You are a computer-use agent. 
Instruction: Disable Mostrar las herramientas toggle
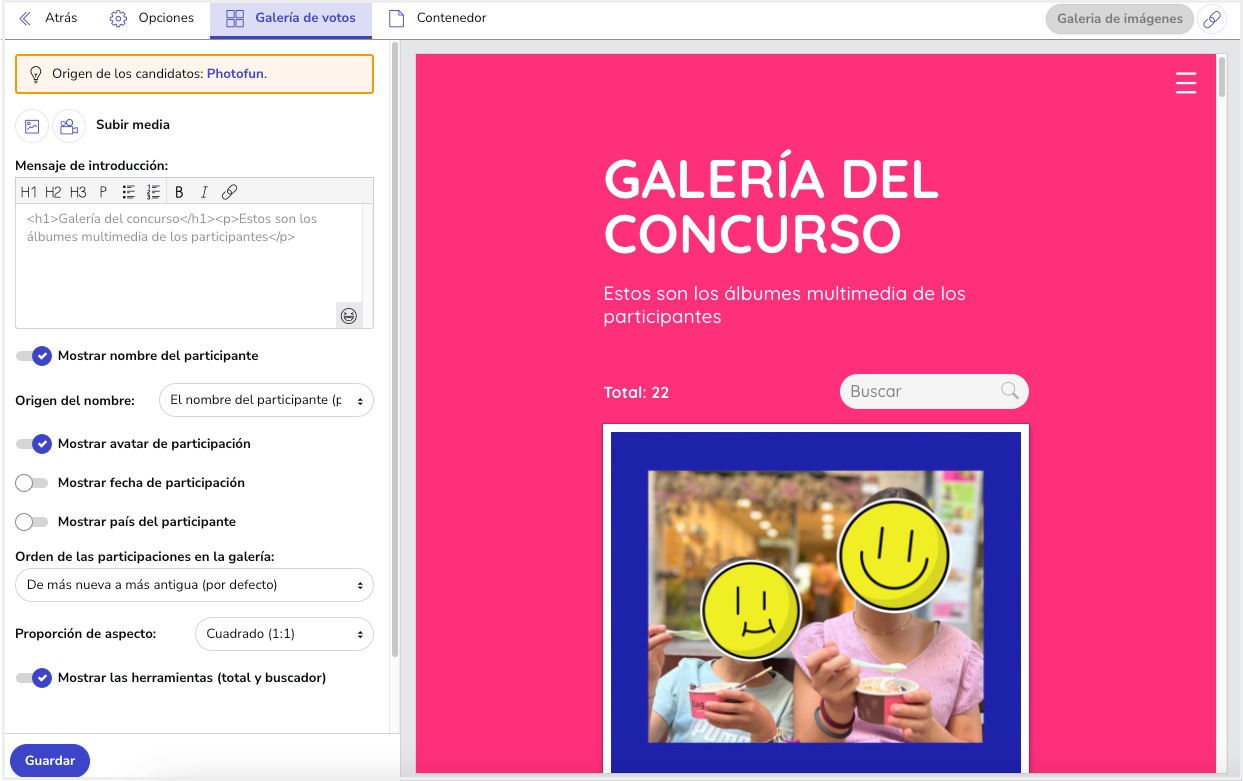(x=34, y=678)
